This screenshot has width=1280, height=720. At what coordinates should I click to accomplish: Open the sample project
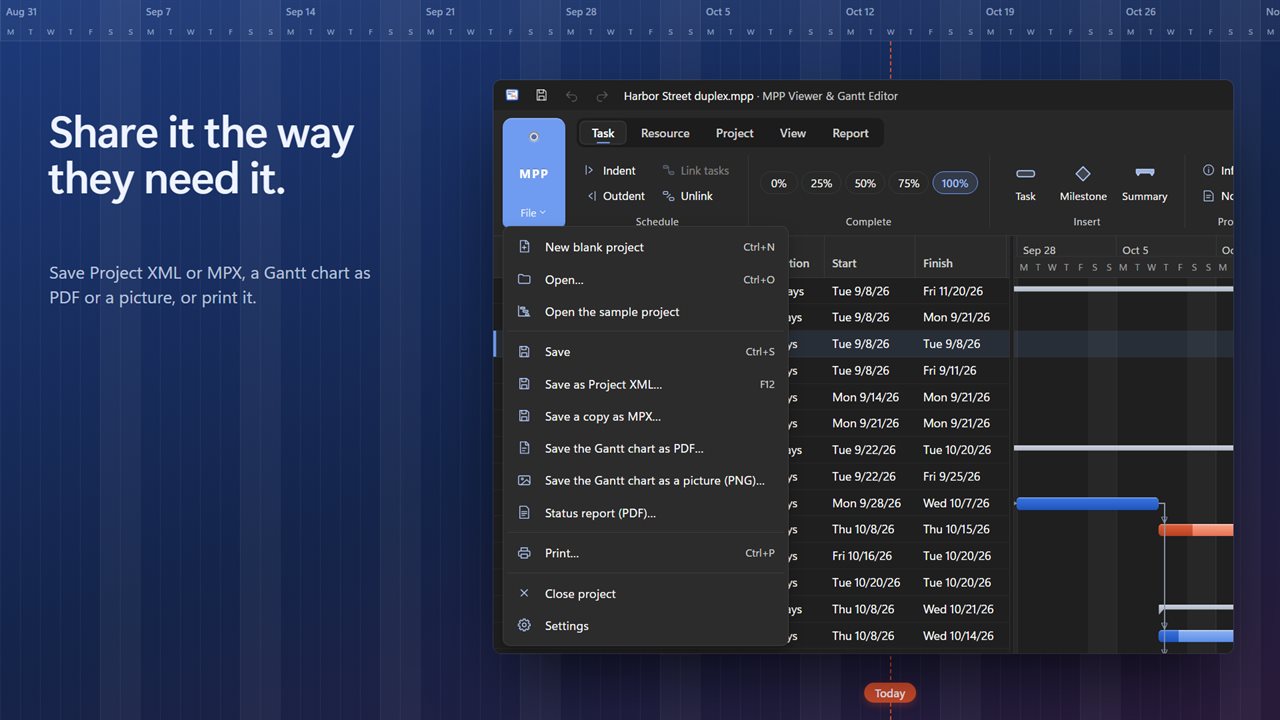click(645, 312)
